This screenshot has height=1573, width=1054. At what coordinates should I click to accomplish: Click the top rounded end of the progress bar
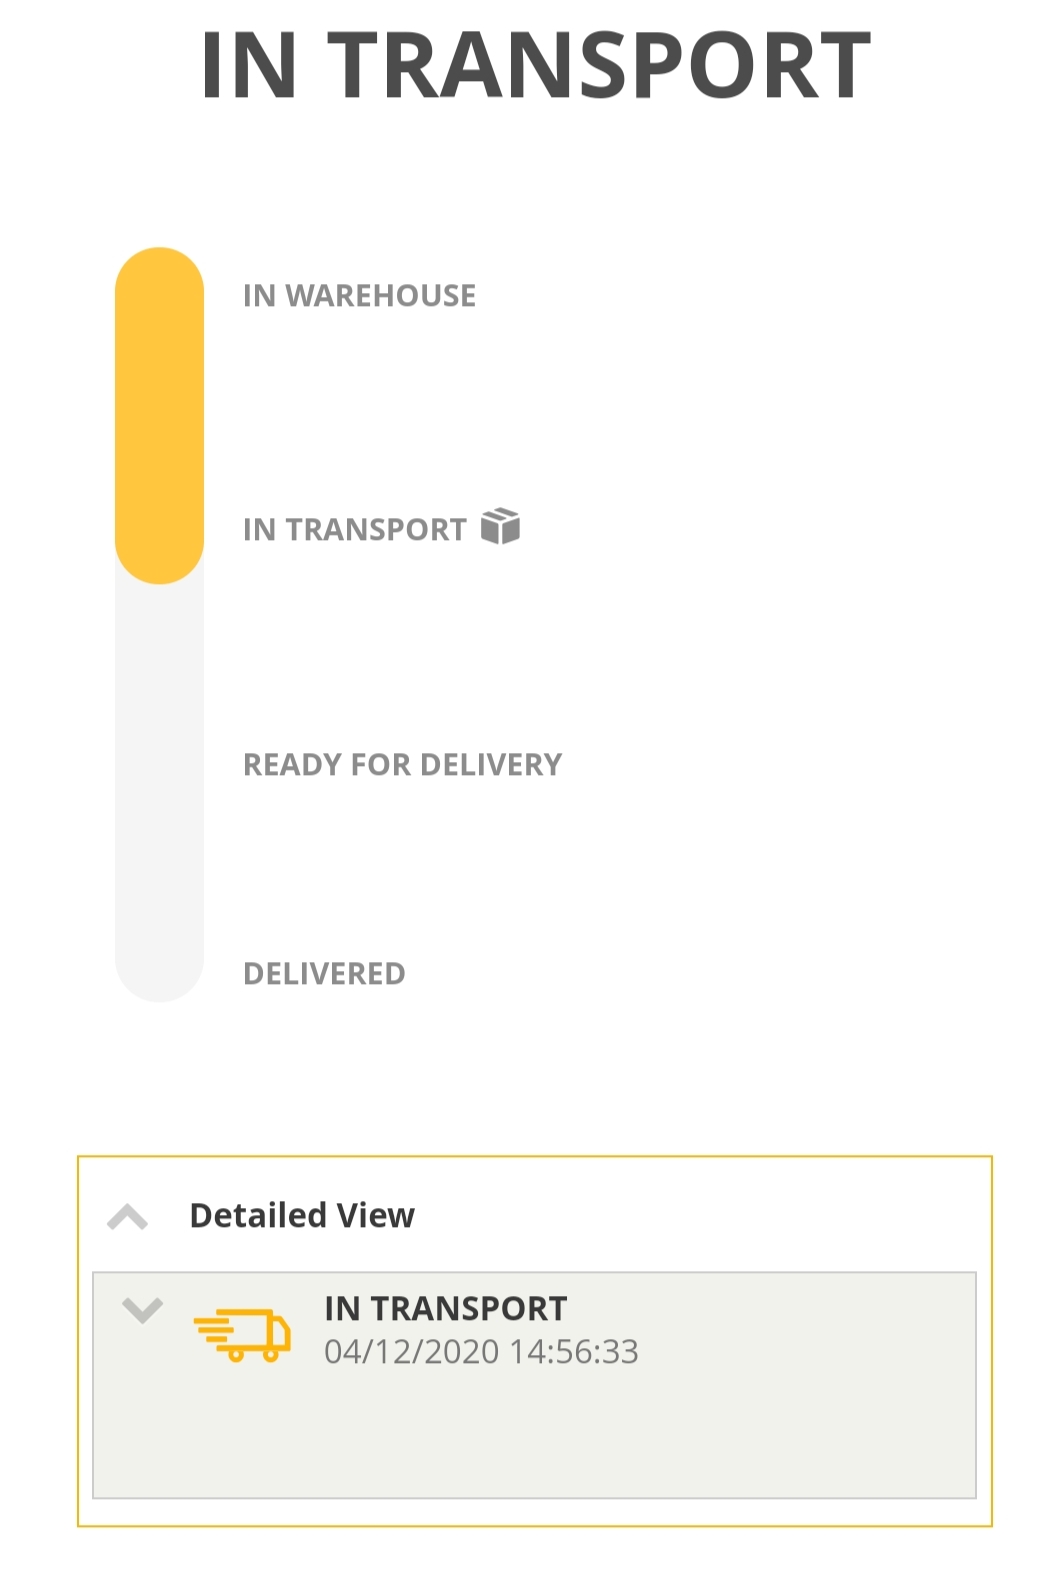pos(159,272)
